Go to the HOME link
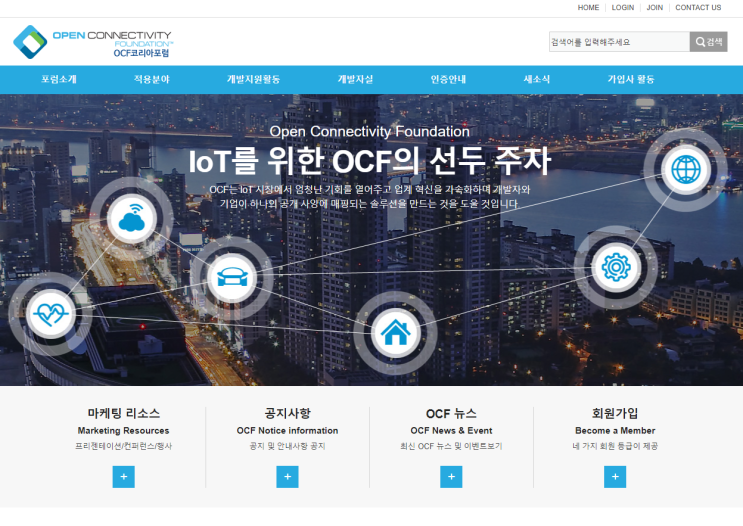 pyautogui.click(x=588, y=8)
